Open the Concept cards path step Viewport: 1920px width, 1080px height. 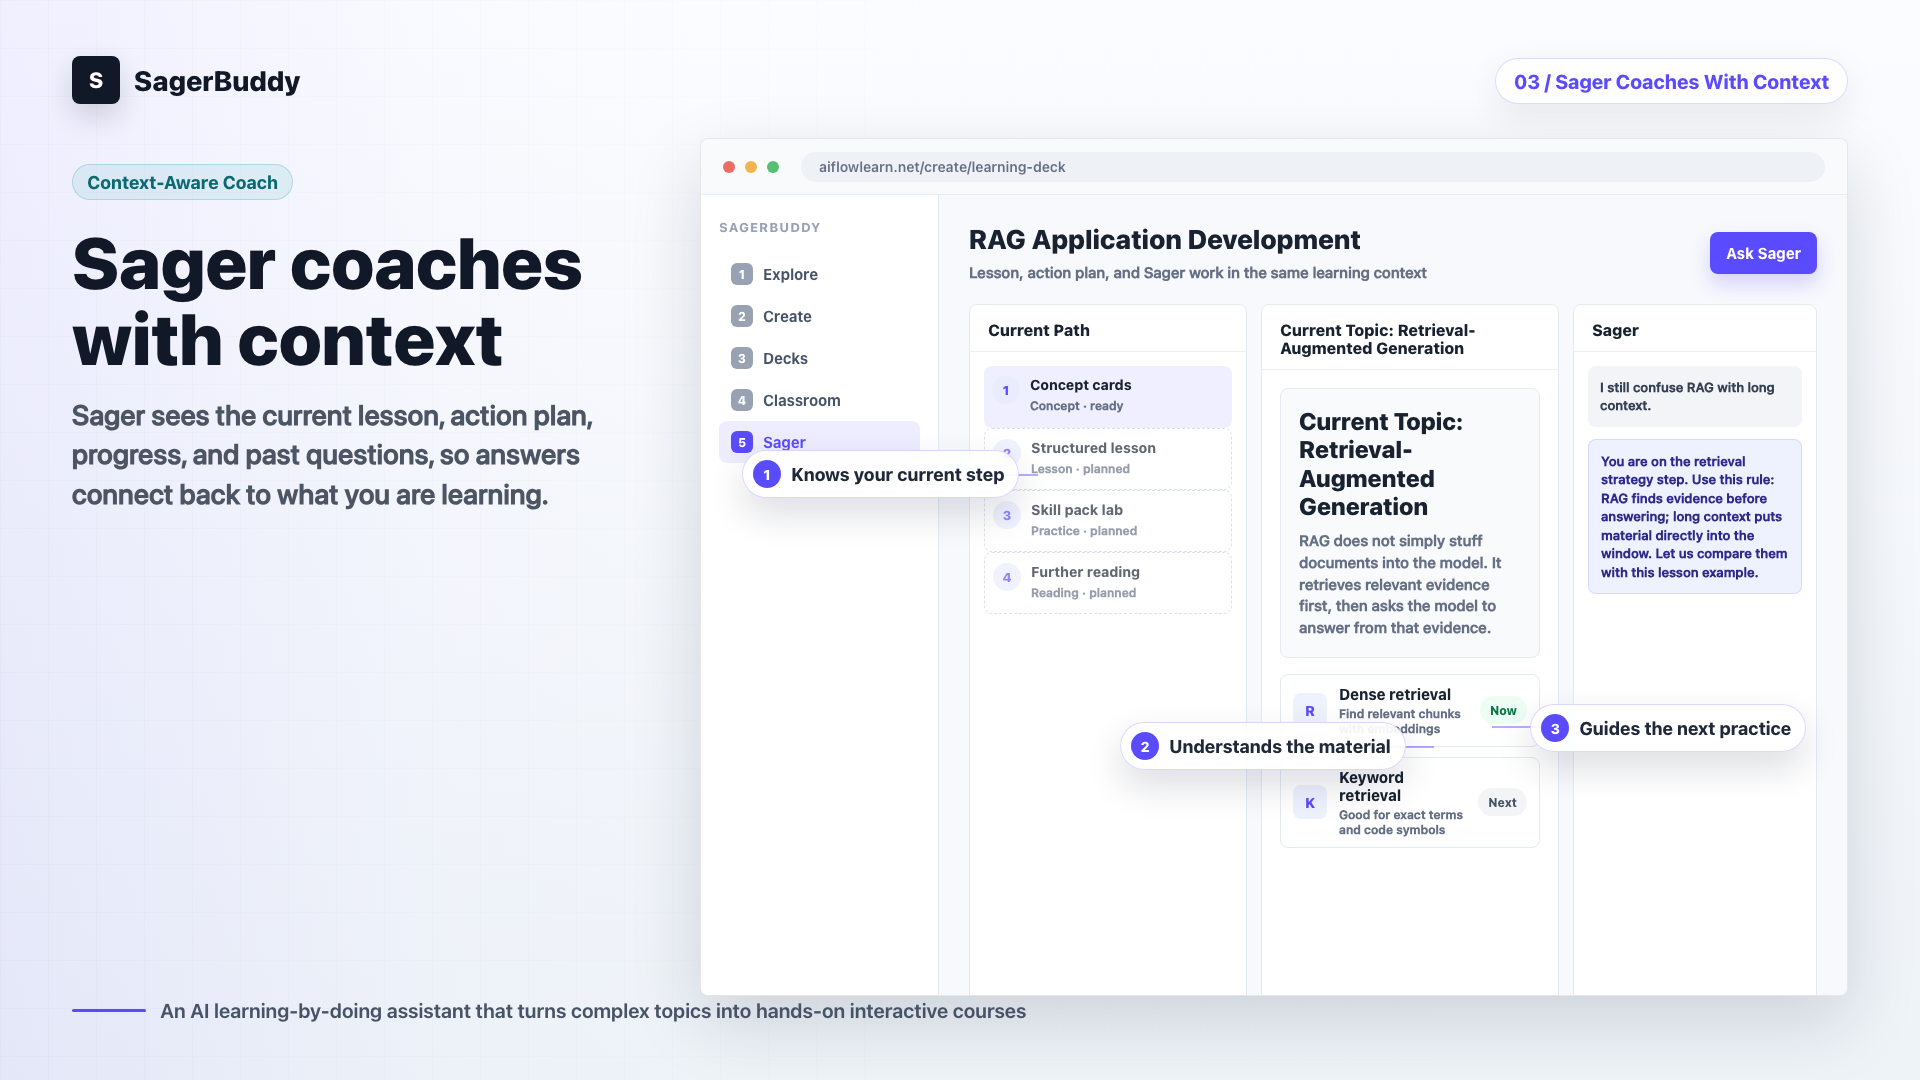click(1108, 396)
